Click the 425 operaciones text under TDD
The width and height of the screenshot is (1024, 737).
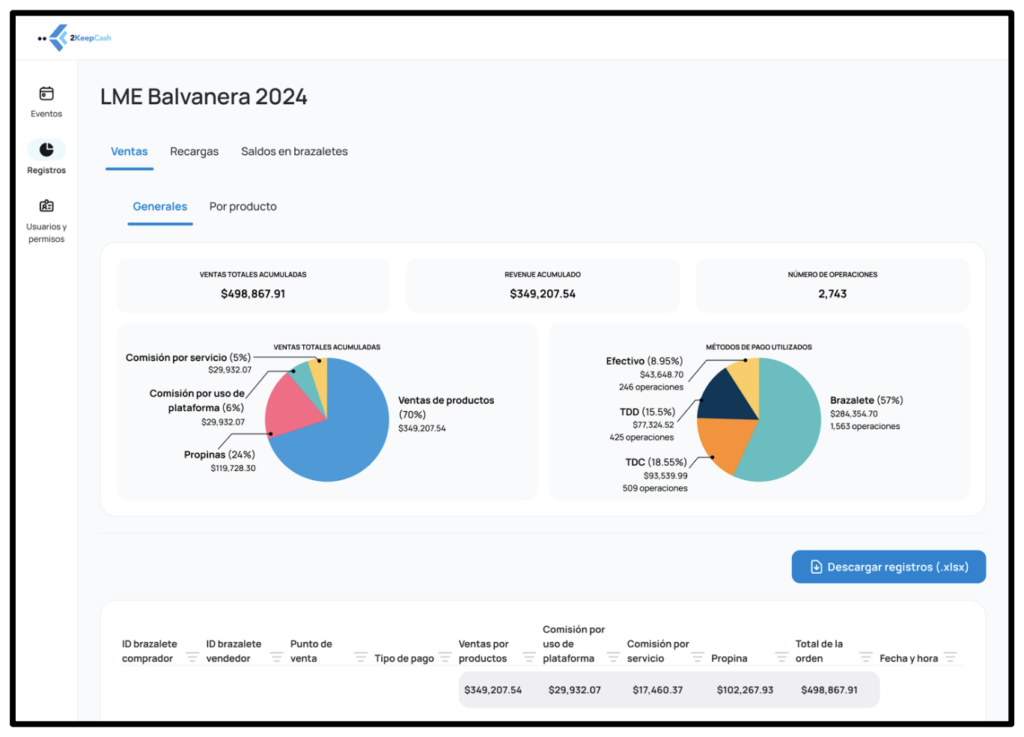click(641, 437)
